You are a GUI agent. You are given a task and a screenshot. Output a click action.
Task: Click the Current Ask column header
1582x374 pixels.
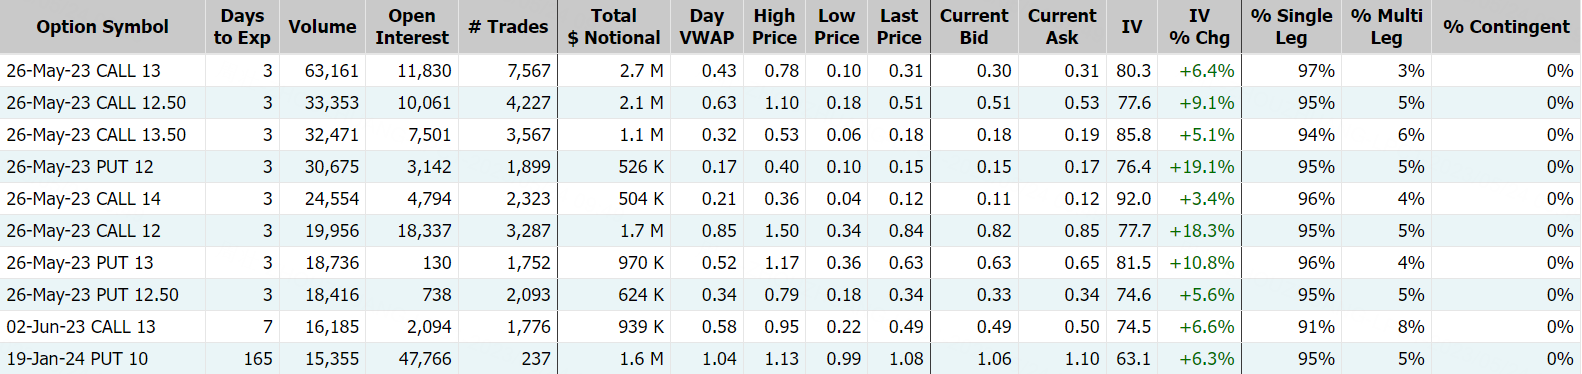1061,27
